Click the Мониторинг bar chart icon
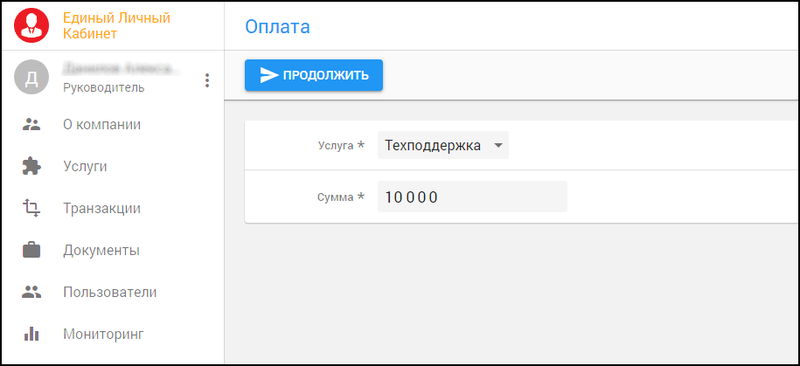The height and width of the screenshot is (366, 800). tap(32, 334)
